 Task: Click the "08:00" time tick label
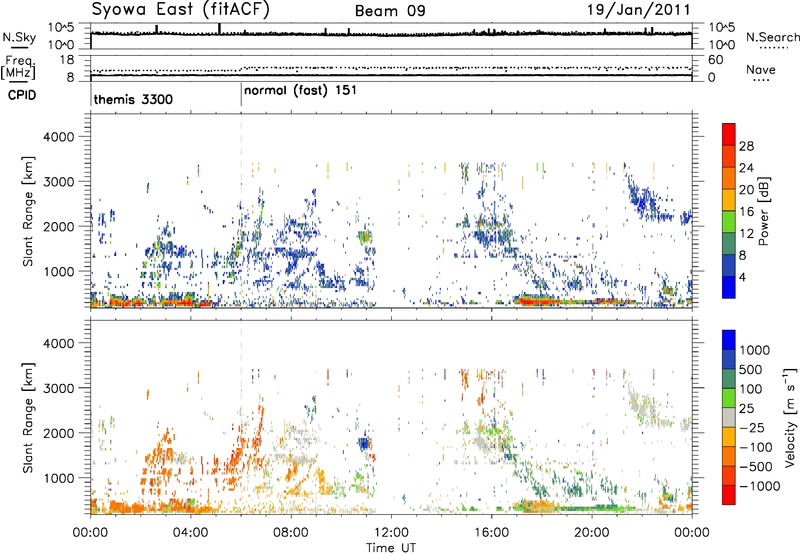coord(291,533)
